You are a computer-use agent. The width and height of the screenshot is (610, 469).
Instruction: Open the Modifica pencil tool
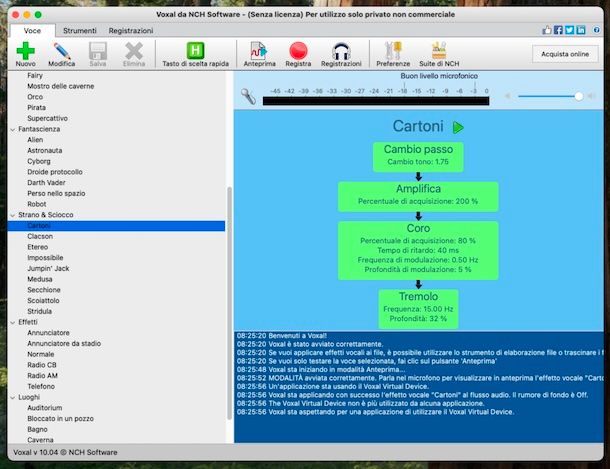pyautogui.click(x=62, y=54)
